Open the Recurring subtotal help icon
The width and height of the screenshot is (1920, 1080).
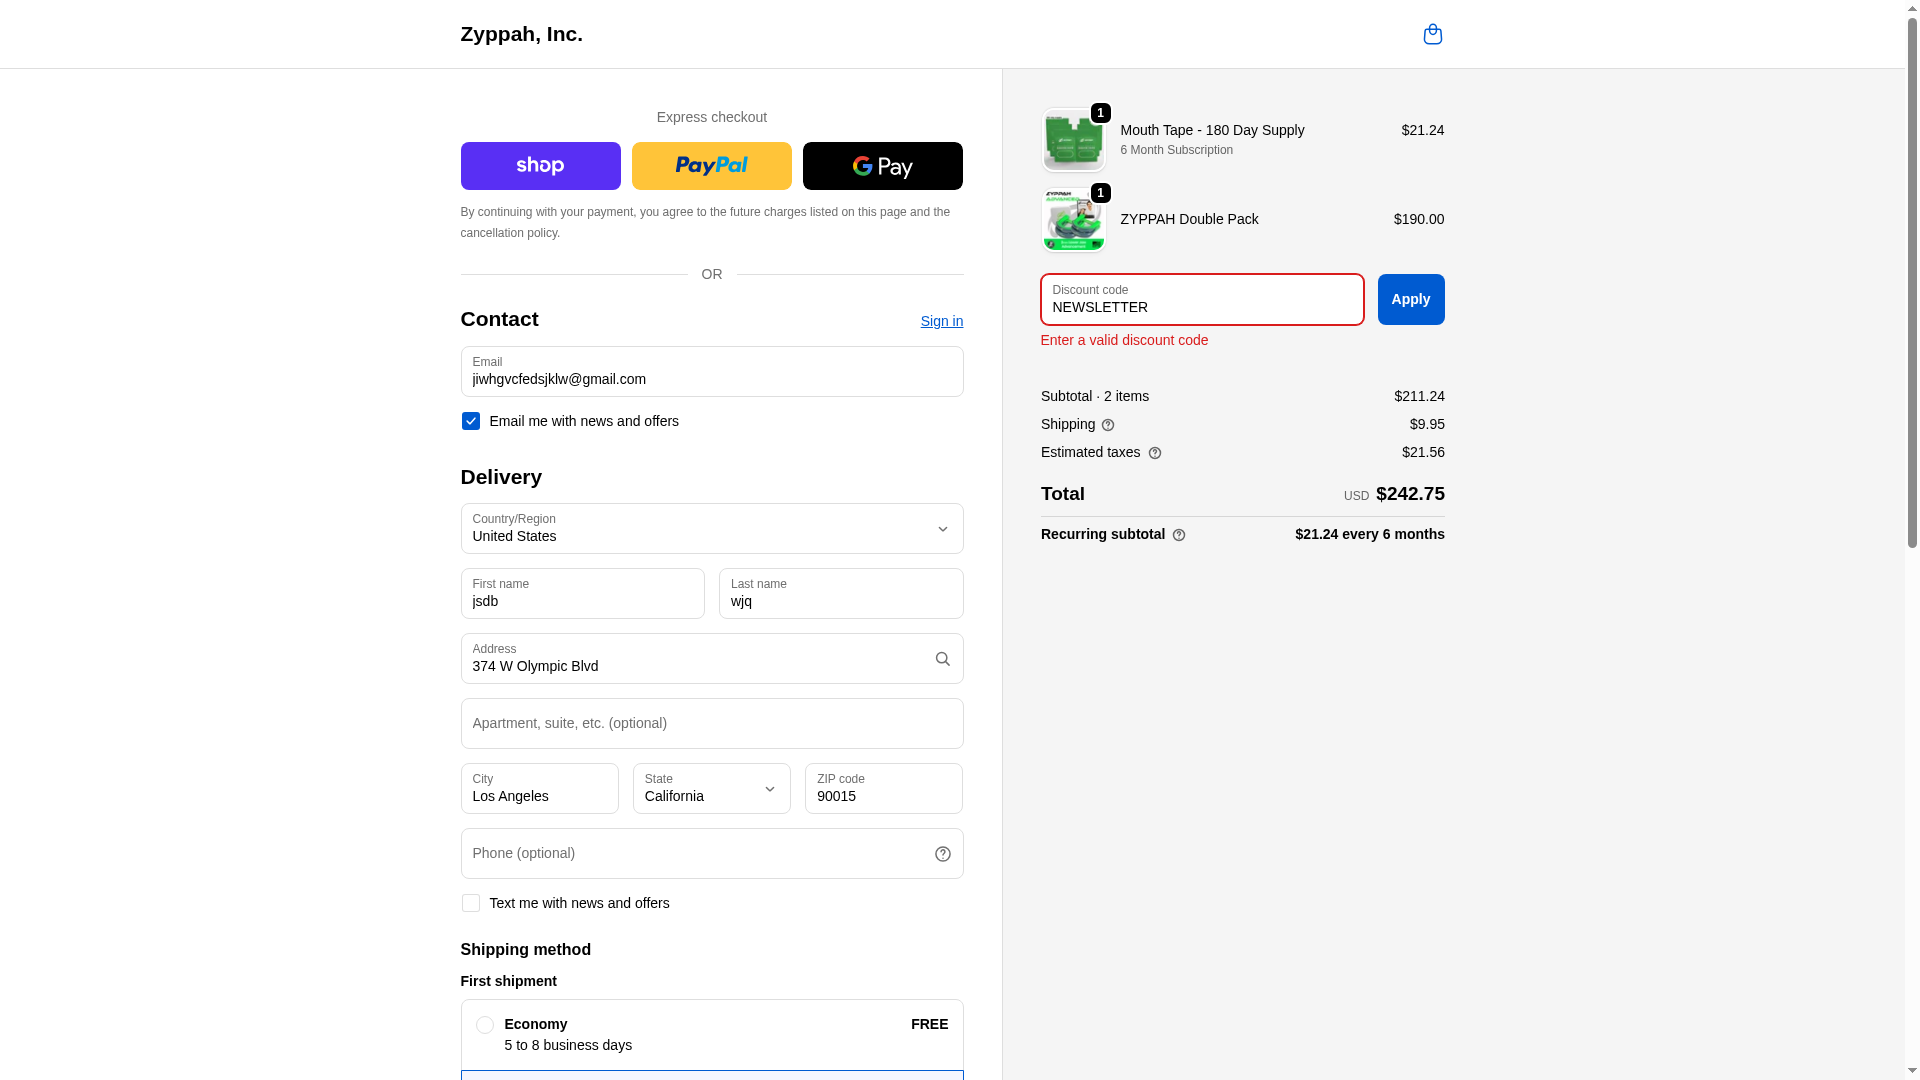(x=1179, y=535)
